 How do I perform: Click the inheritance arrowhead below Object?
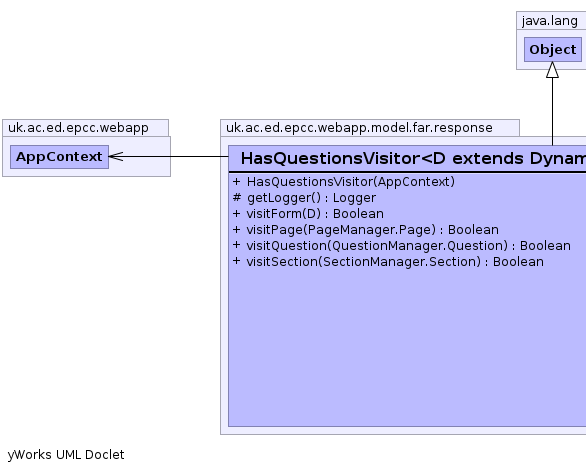552,70
